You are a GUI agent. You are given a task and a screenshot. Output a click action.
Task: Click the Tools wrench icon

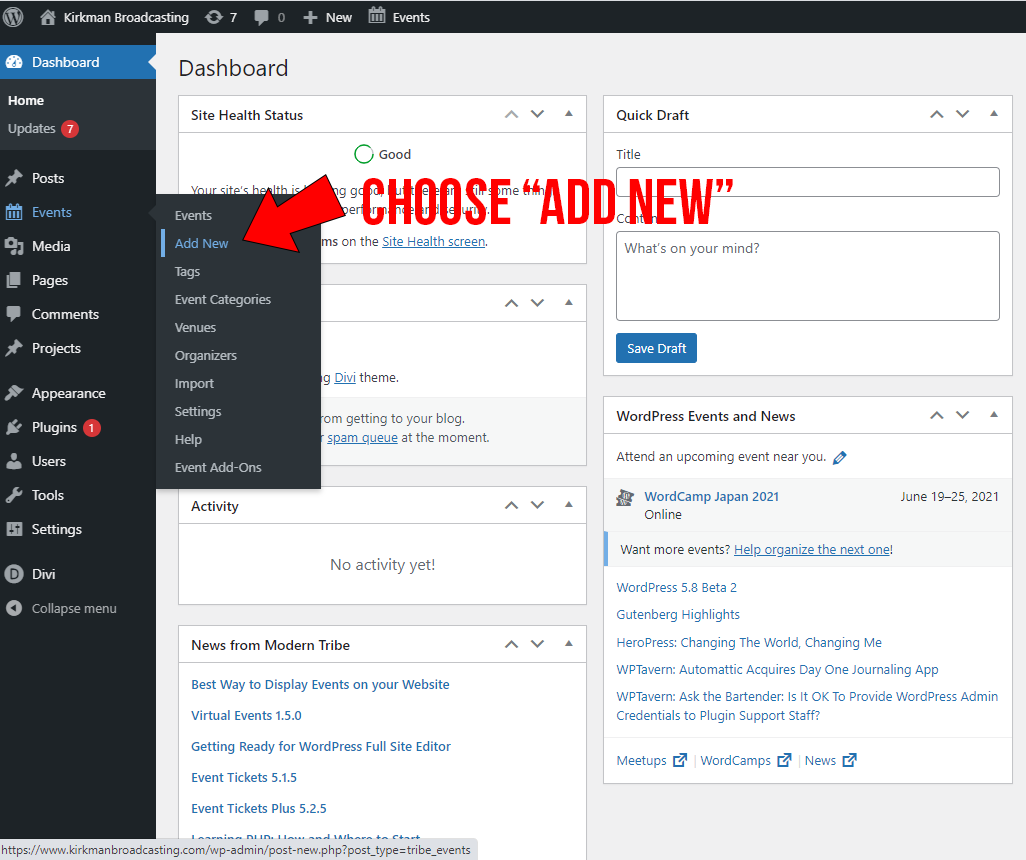pos(14,495)
